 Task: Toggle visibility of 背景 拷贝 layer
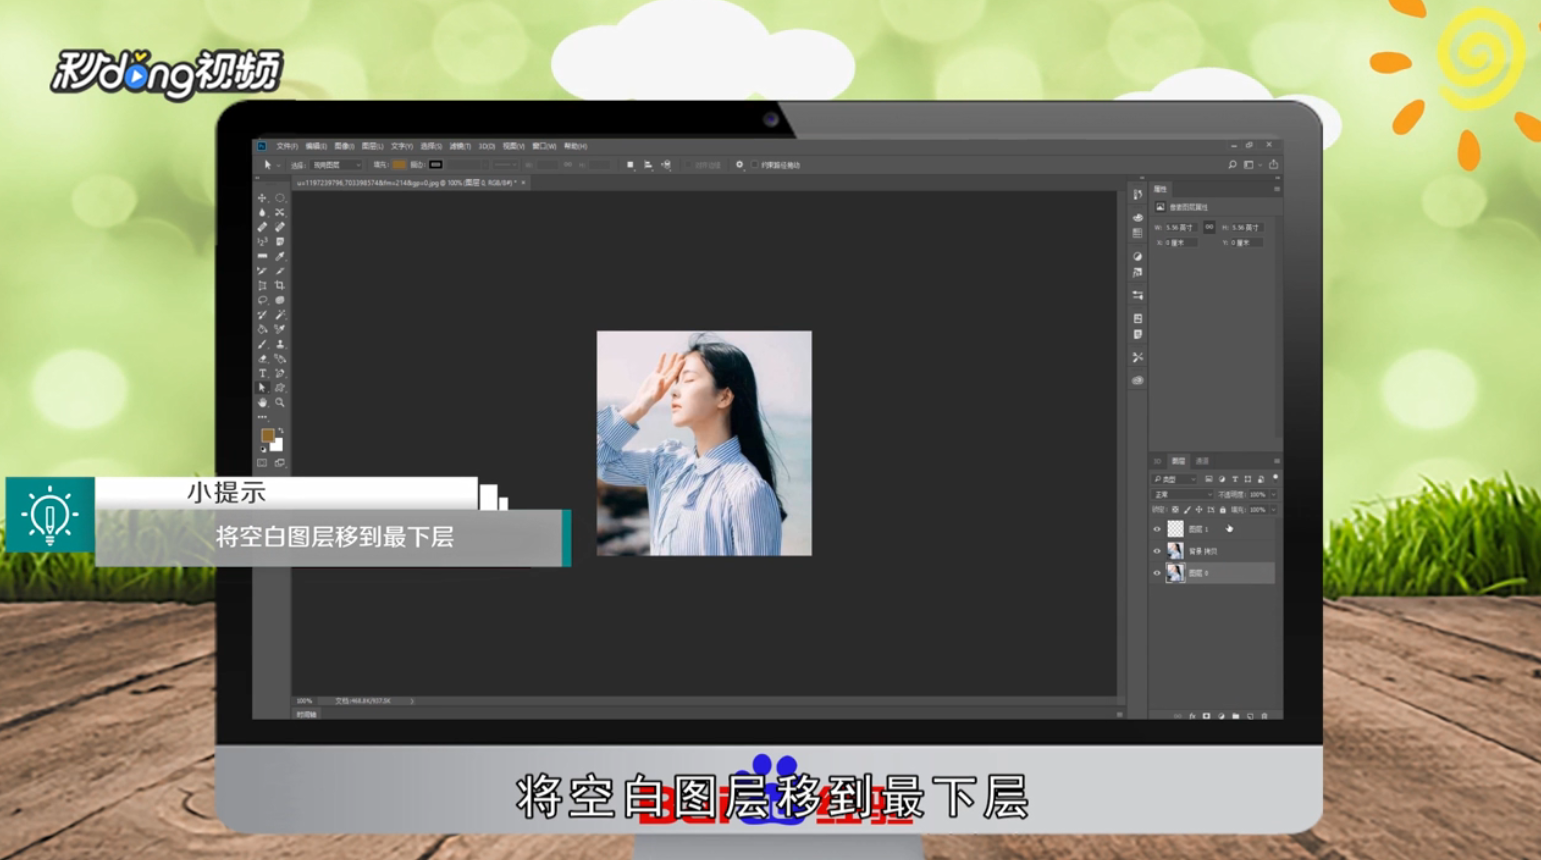point(1157,551)
